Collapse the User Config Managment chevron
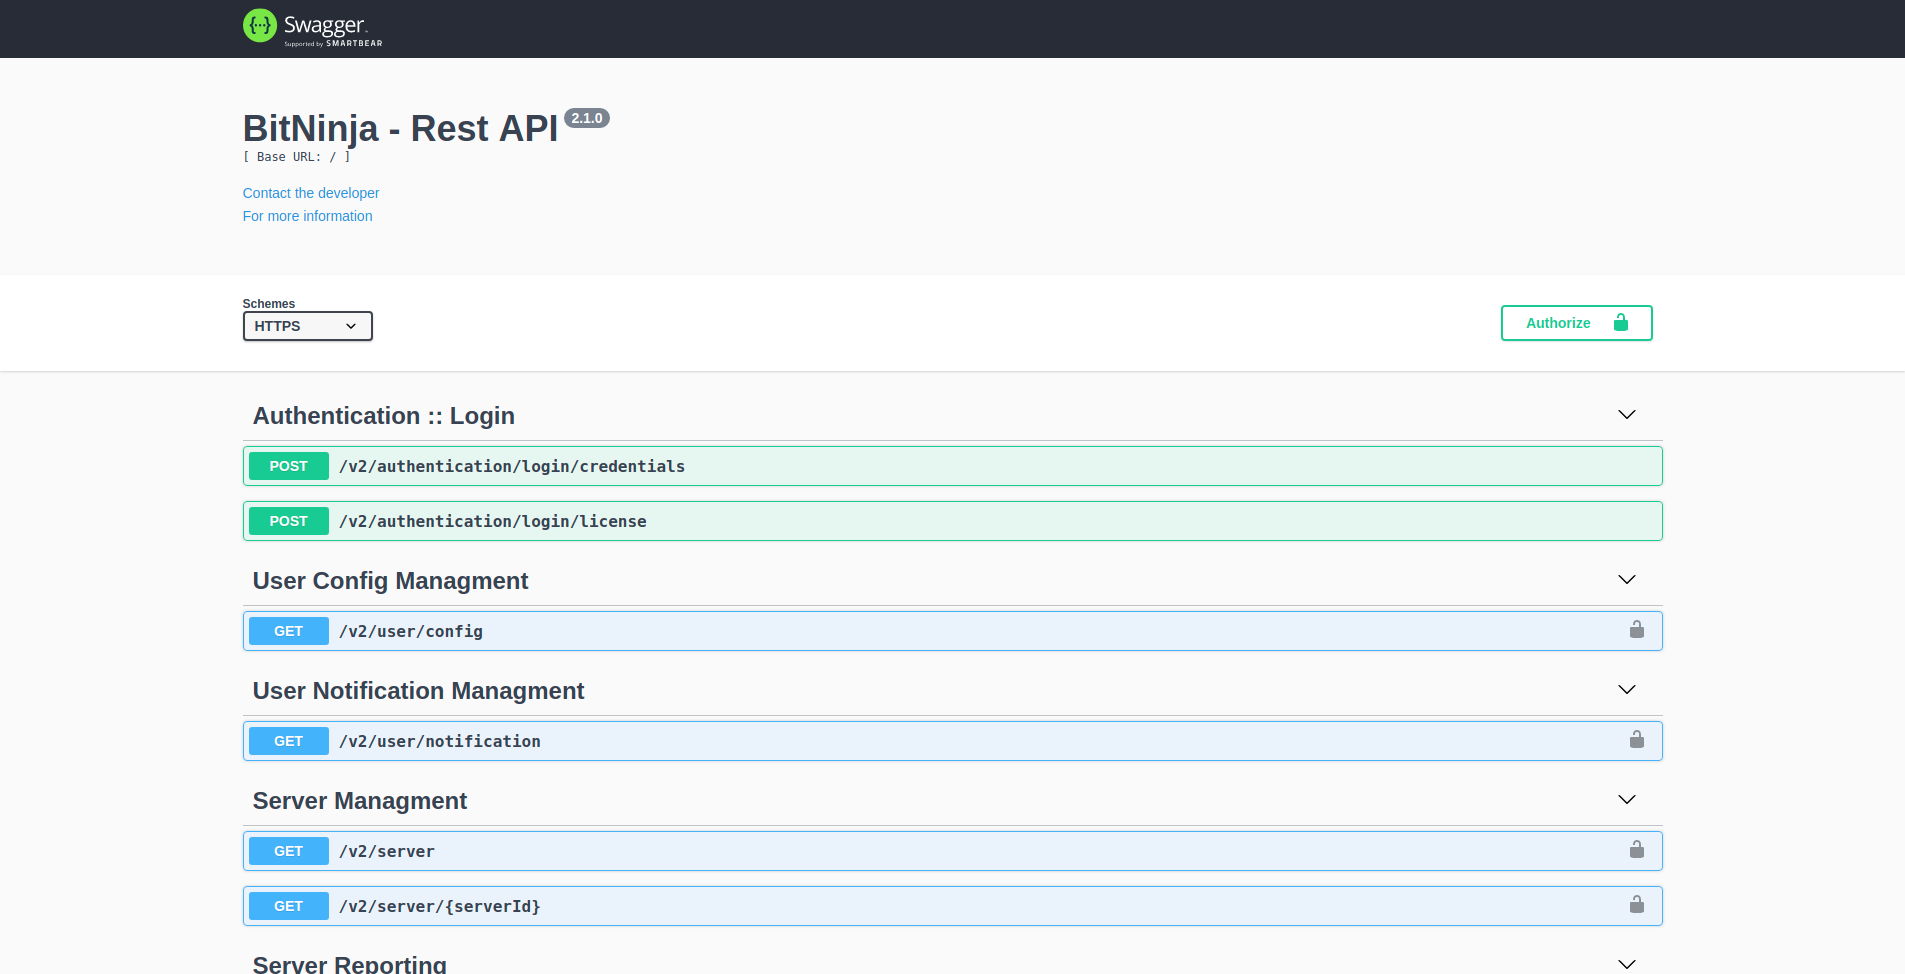This screenshot has width=1905, height=974. tap(1627, 580)
